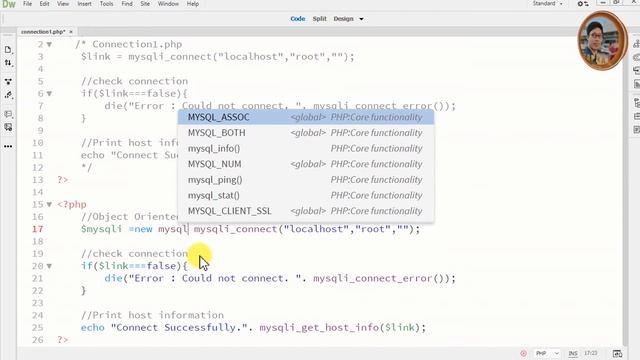The width and height of the screenshot is (640, 360).
Task: Choose MYSQL_BOTH from autocomplete list
Action: [306, 133]
